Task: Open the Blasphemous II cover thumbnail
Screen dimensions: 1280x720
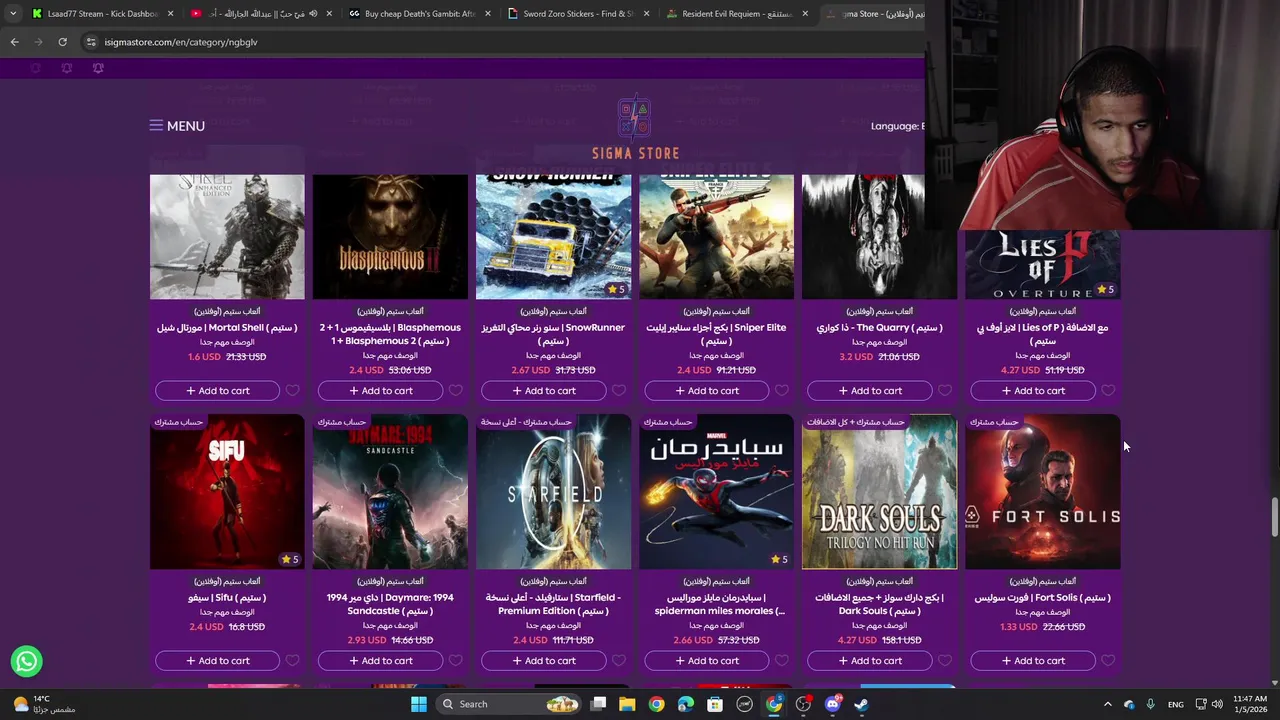Action: point(390,237)
